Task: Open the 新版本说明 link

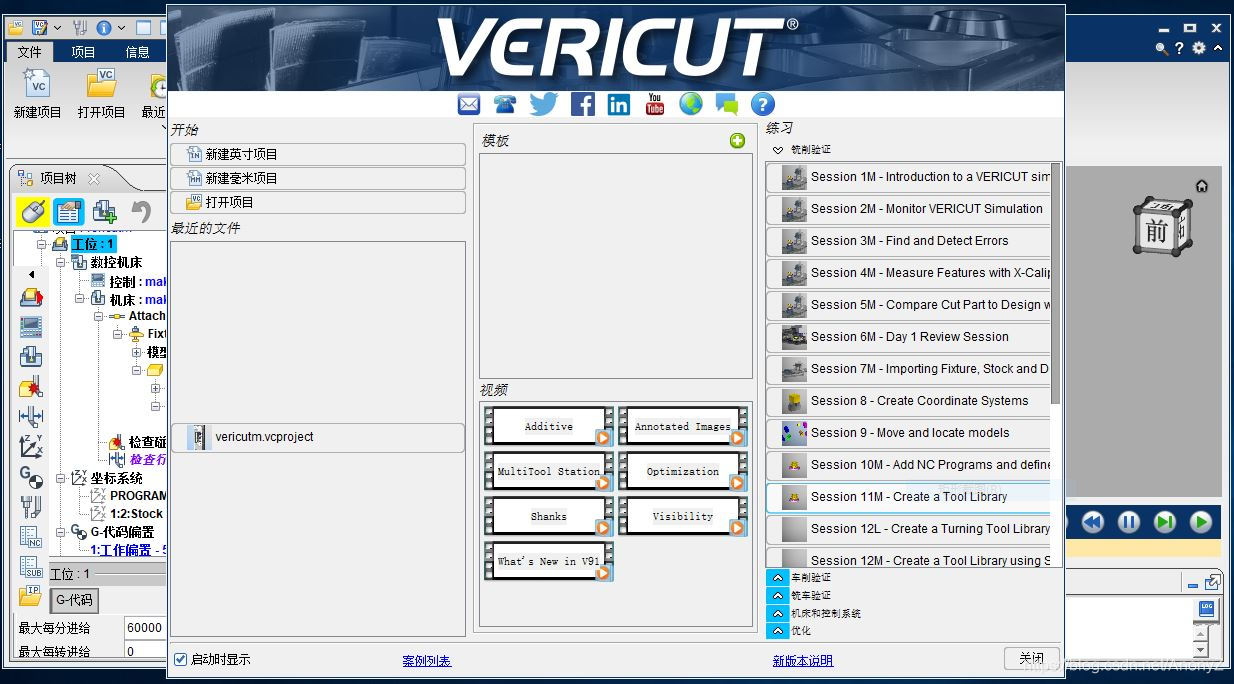Action: pos(802,661)
